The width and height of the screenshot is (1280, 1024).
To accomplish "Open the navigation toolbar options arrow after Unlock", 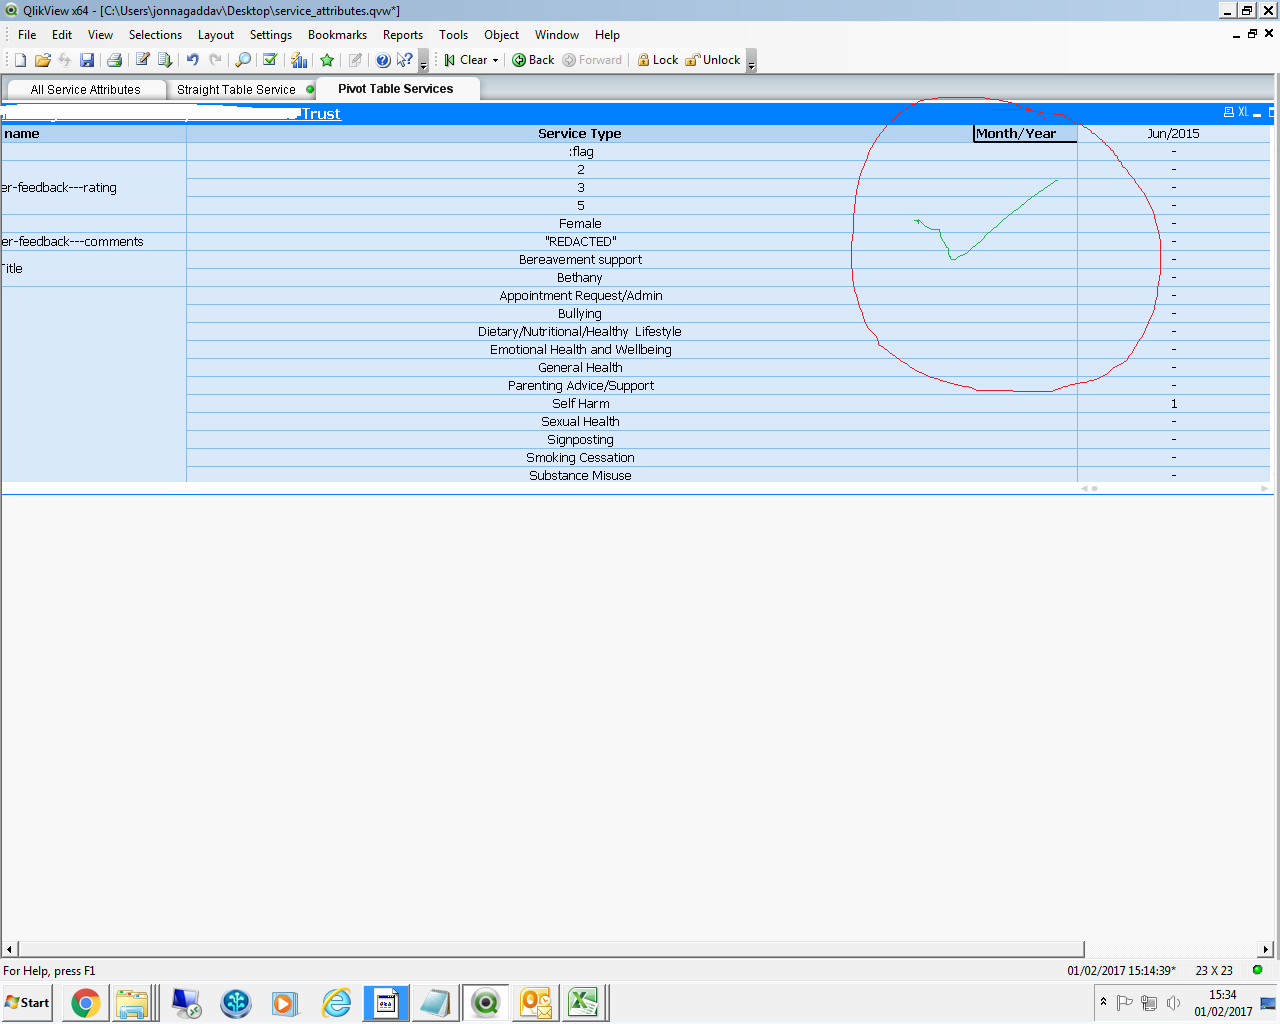I will click(751, 62).
